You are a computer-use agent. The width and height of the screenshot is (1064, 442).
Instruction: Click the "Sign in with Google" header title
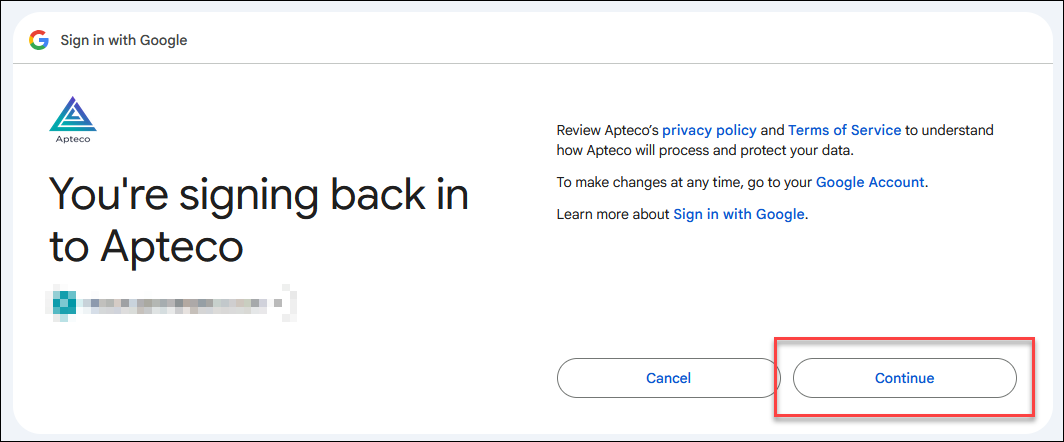[x=124, y=40]
